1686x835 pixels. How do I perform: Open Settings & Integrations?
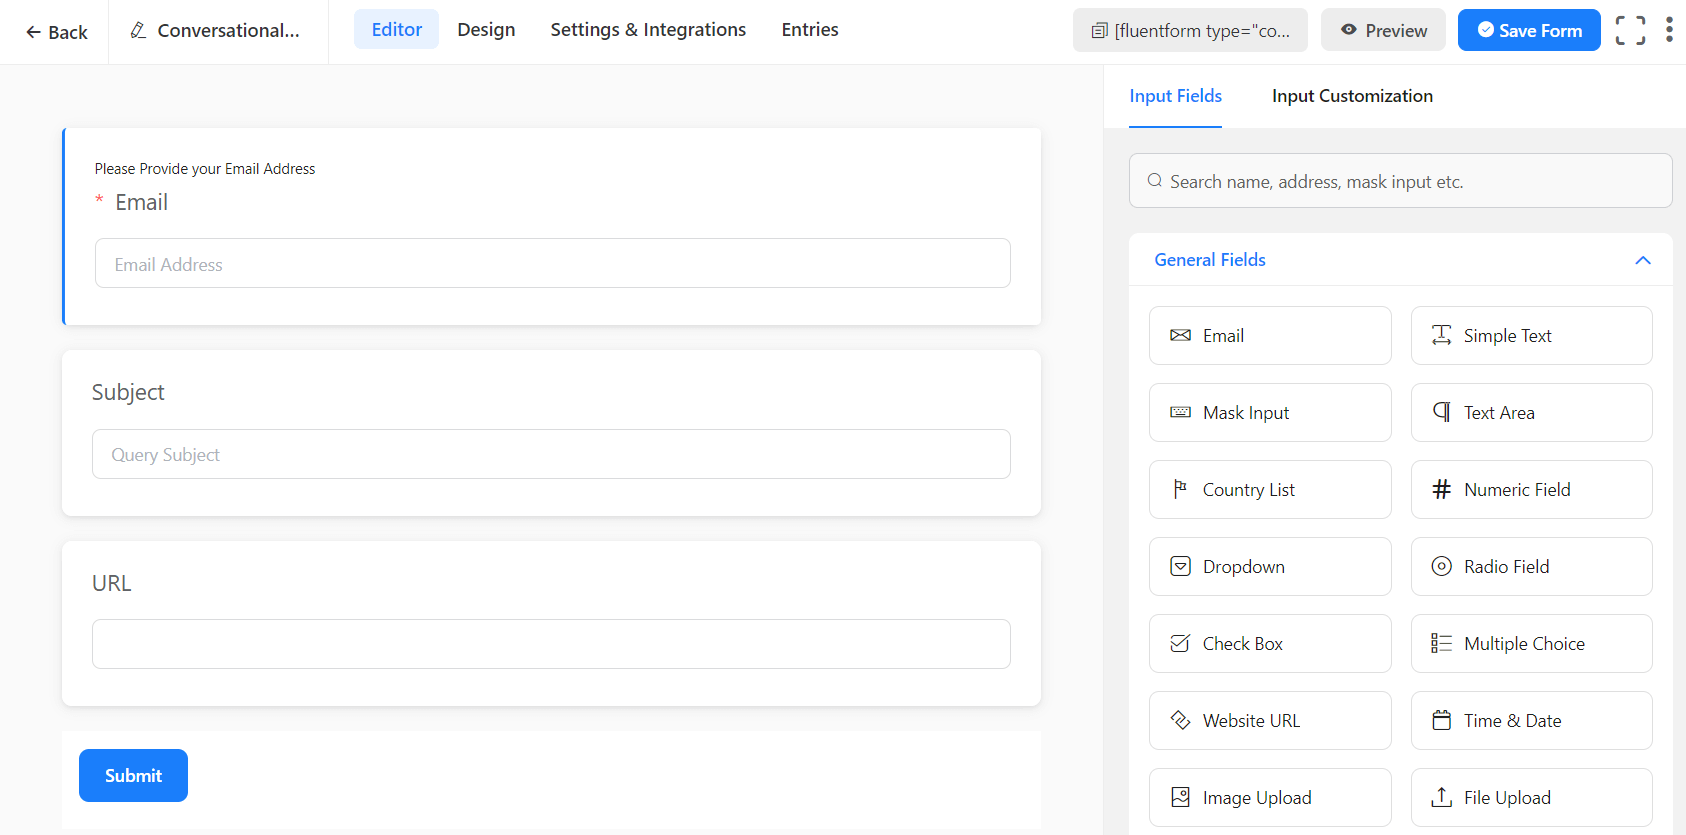tap(648, 30)
